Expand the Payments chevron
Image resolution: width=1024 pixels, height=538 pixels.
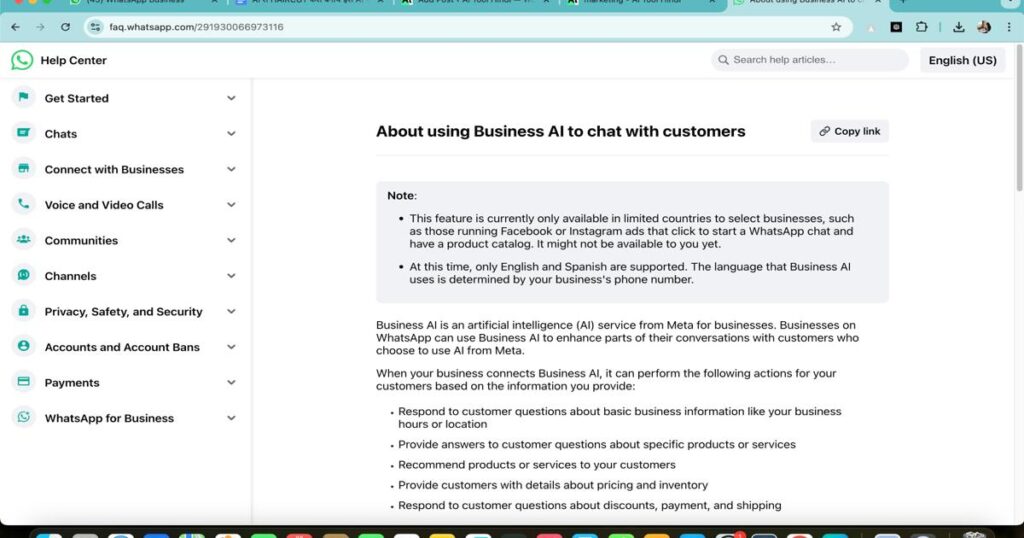click(x=231, y=383)
